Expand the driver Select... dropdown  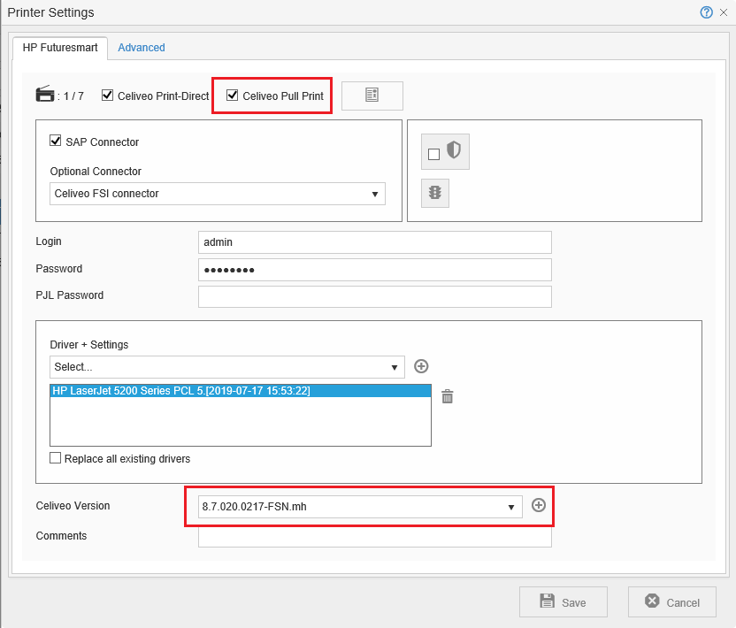(x=227, y=367)
